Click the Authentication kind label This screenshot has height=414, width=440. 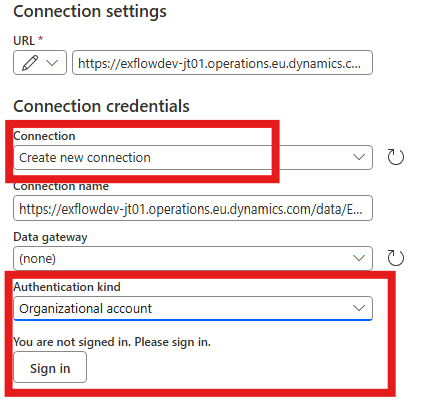(x=67, y=287)
